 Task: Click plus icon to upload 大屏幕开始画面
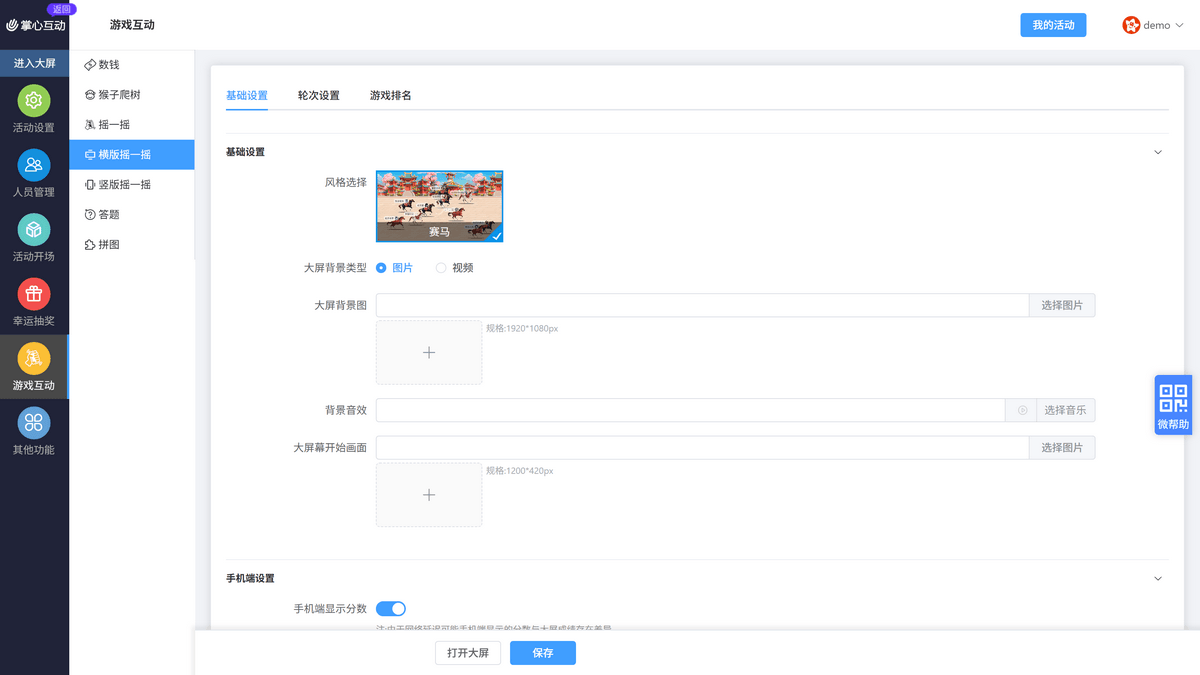coord(429,495)
